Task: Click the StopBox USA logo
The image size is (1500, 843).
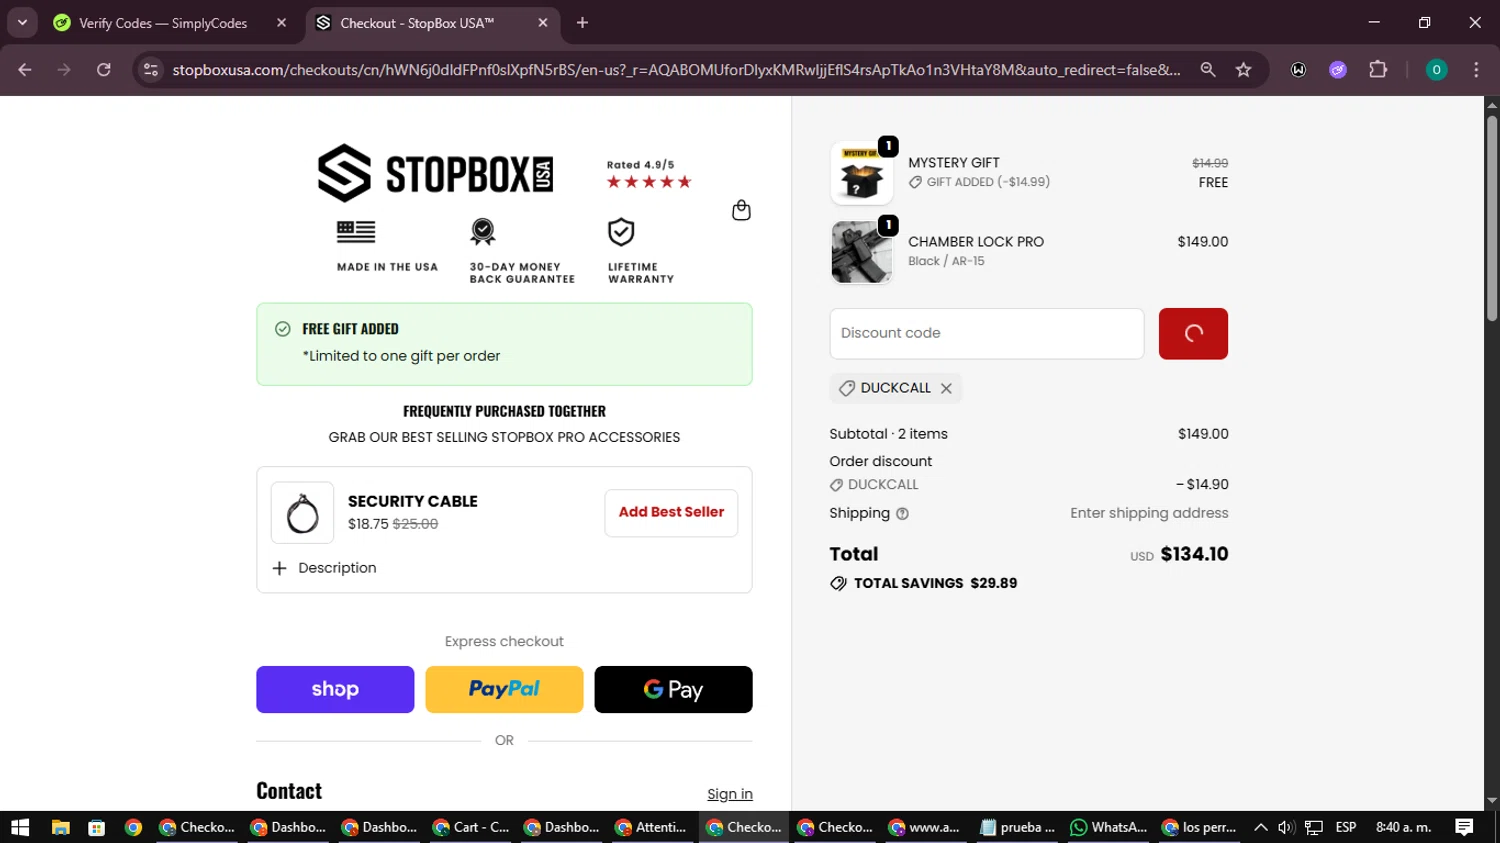Action: (435, 173)
